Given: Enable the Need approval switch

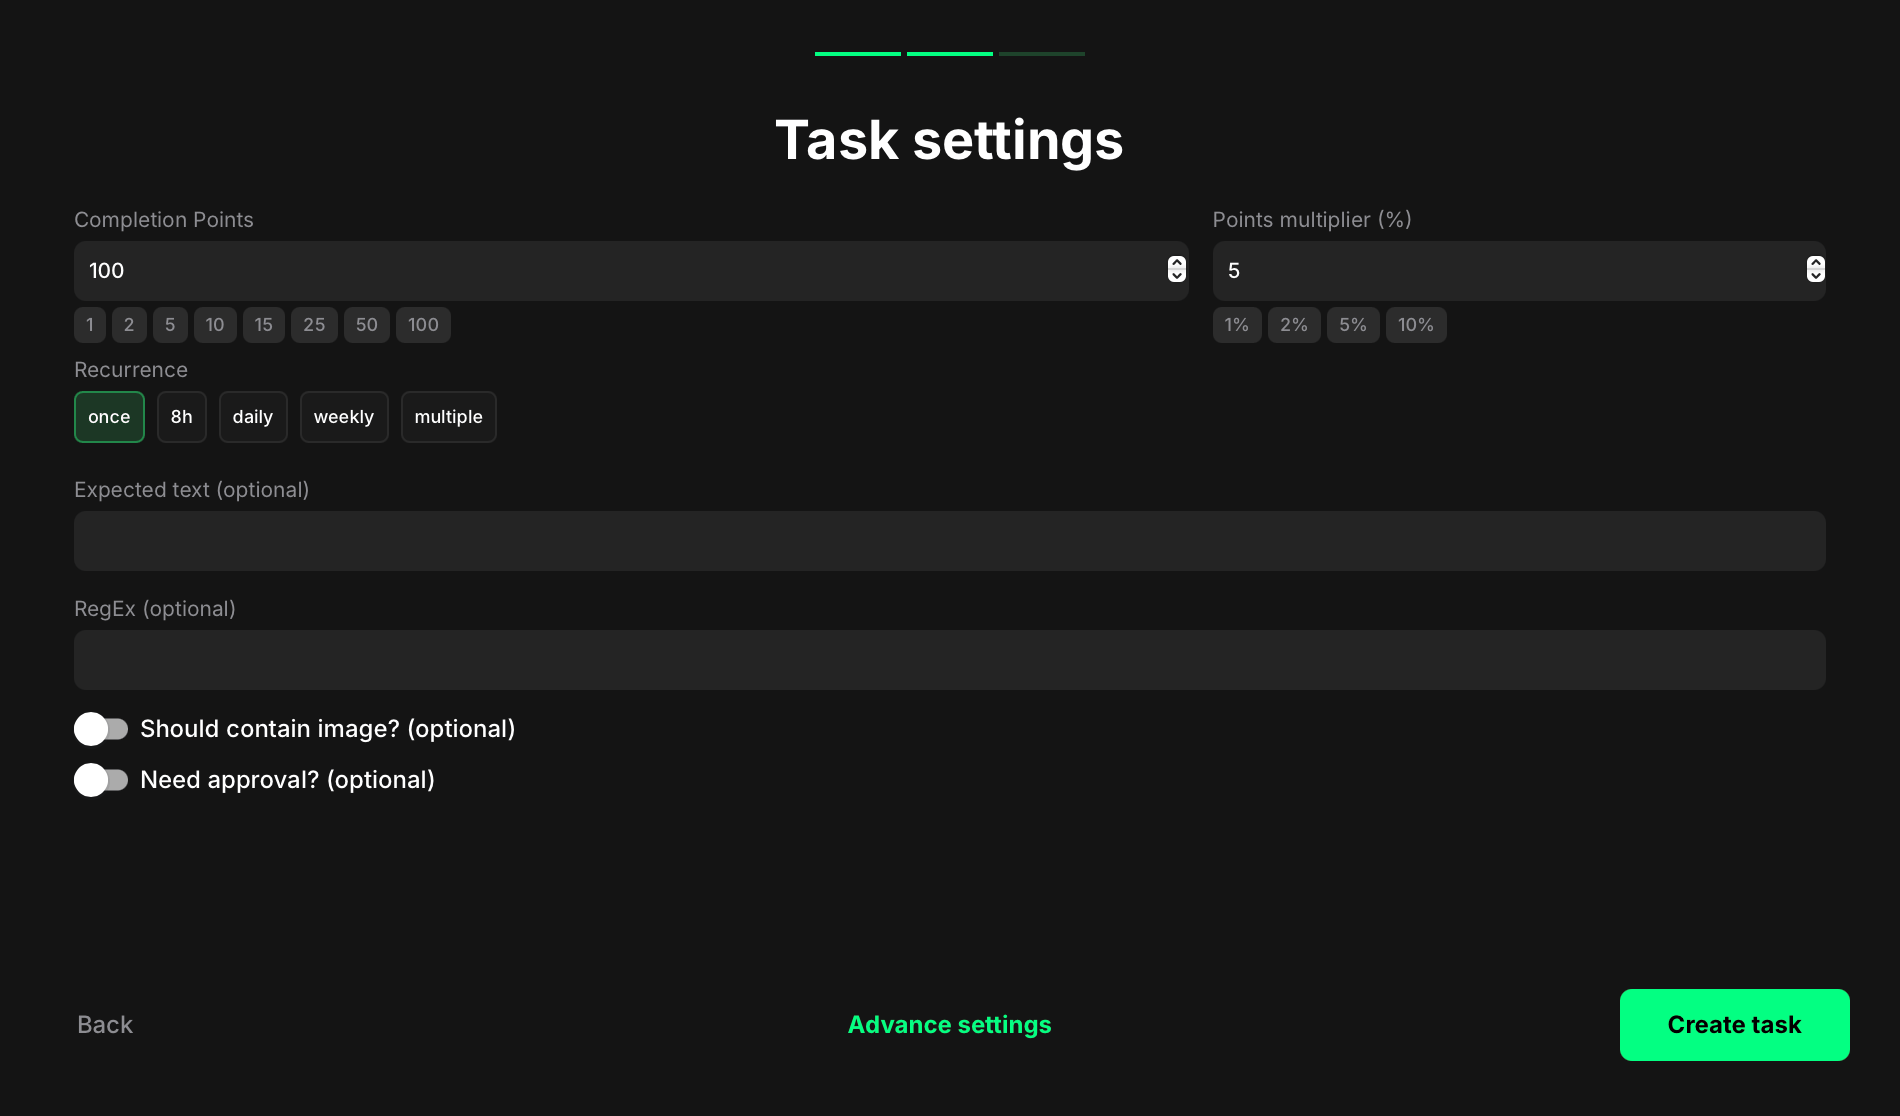Looking at the screenshot, I should tap(101, 780).
